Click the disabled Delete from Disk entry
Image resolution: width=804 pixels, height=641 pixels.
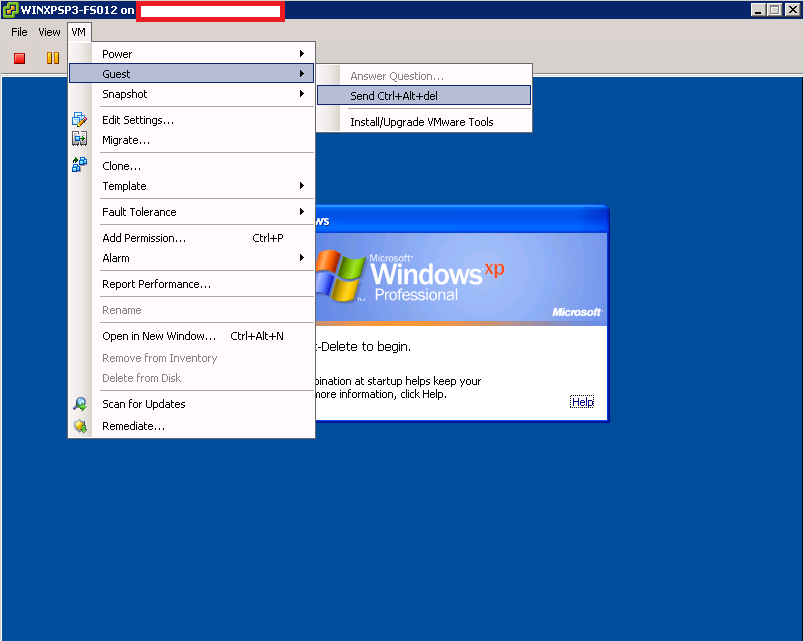point(191,378)
